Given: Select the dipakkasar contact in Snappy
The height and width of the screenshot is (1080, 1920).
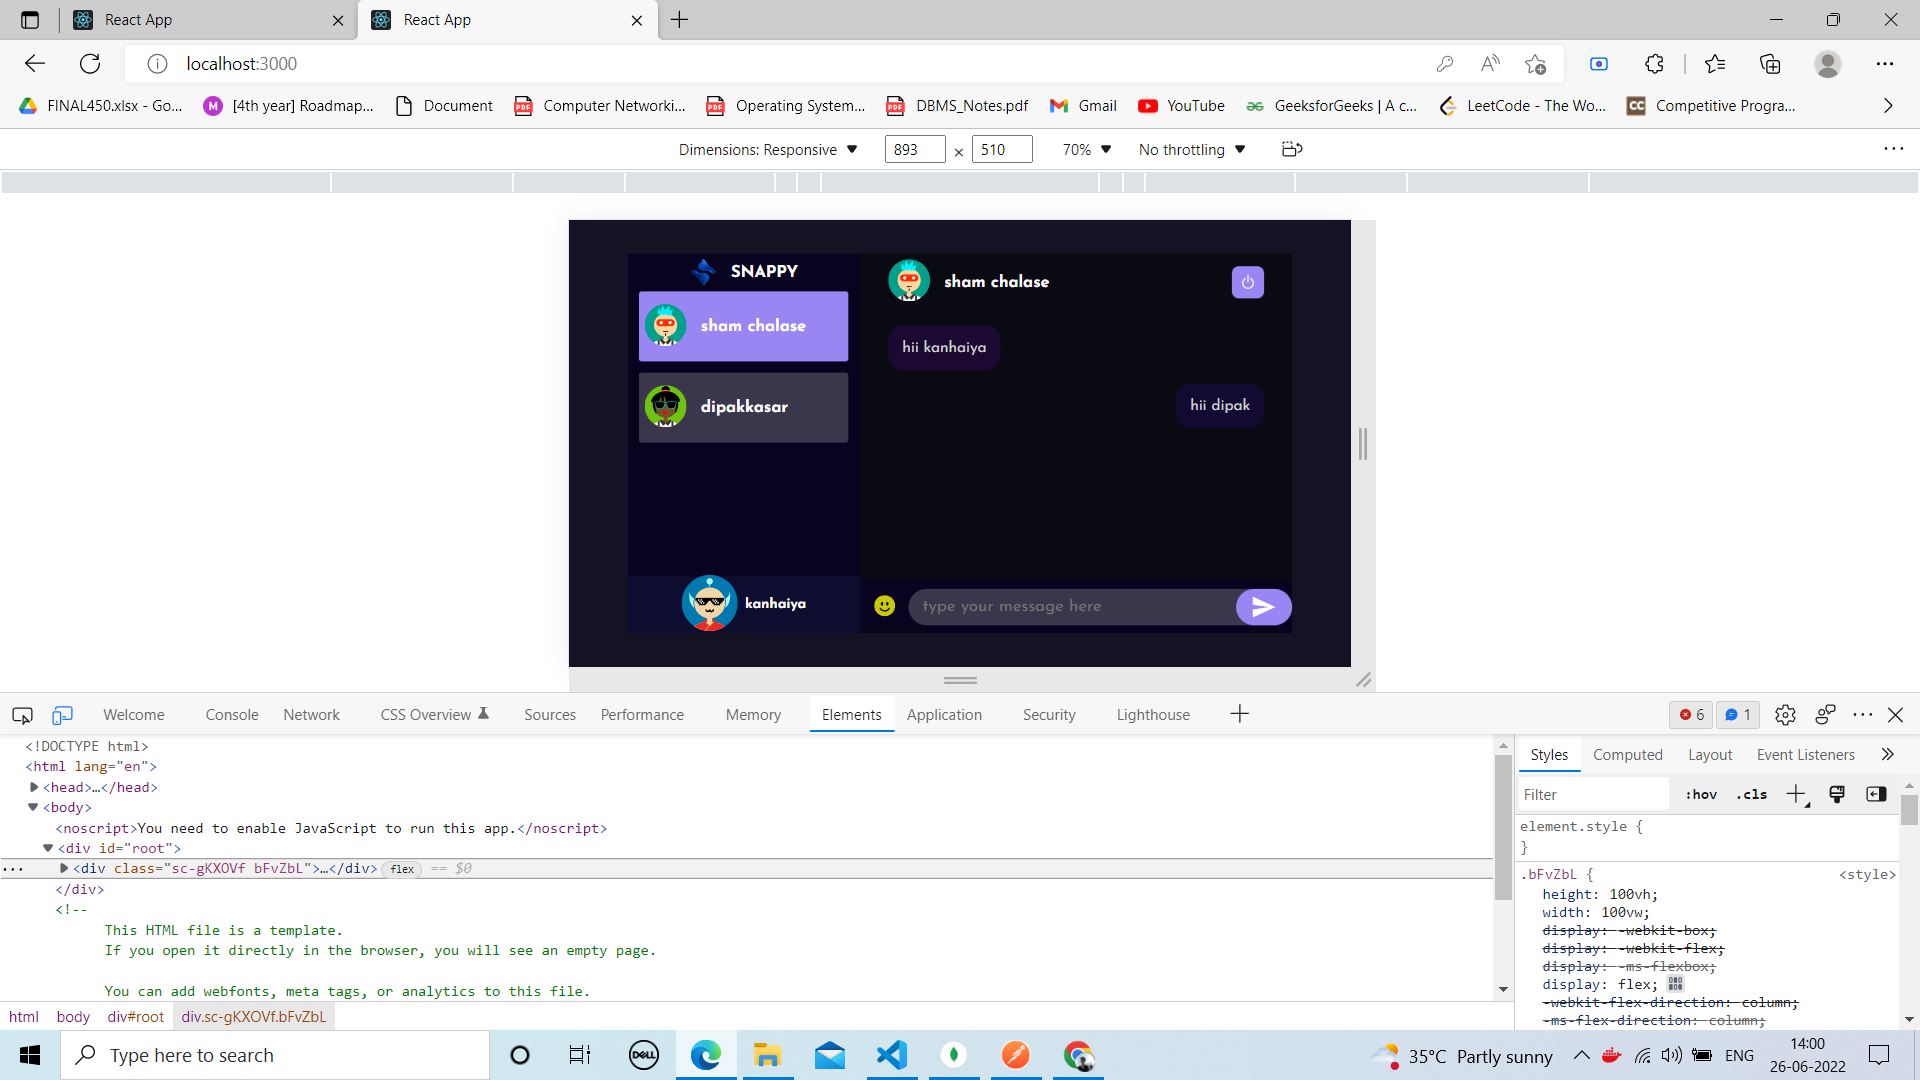Looking at the screenshot, I should coord(743,407).
